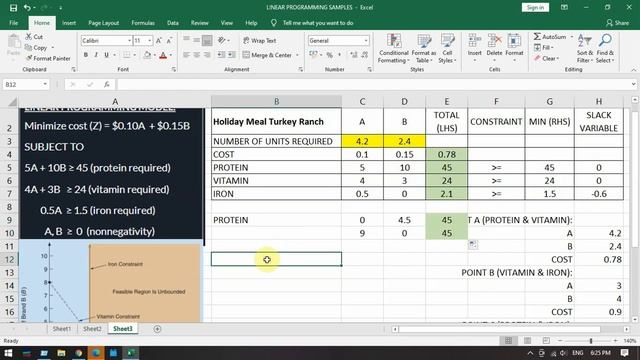This screenshot has height=360, width=640.
Task: Click the Paste Options smart tag icon
Action: coord(473,245)
